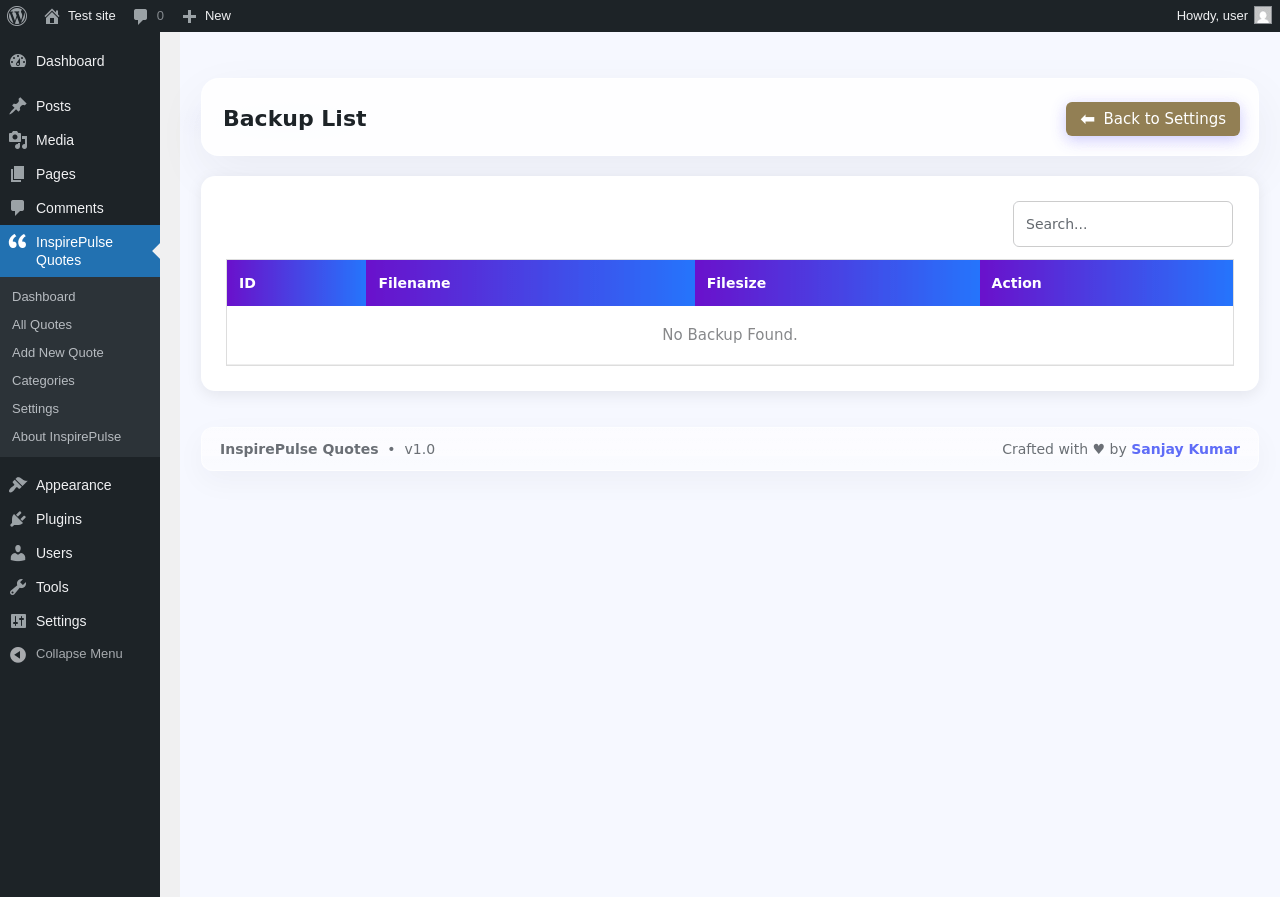Click the Tools wrench icon
The width and height of the screenshot is (1280, 897).
tap(18, 587)
